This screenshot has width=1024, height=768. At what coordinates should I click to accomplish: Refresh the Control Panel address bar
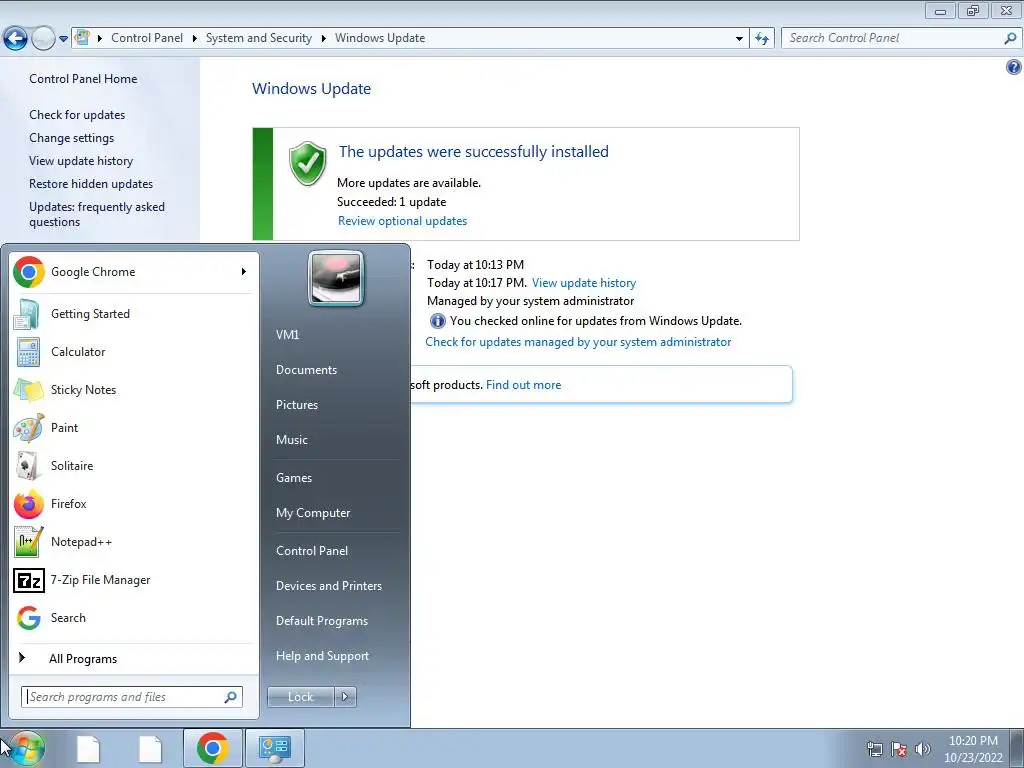tap(762, 39)
